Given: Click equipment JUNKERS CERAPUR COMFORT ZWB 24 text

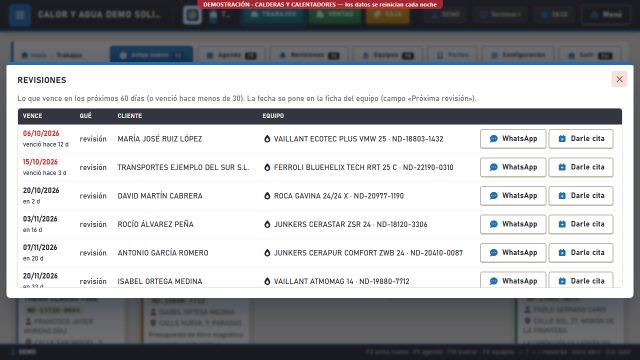Looking at the screenshot, I should point(339,253).
